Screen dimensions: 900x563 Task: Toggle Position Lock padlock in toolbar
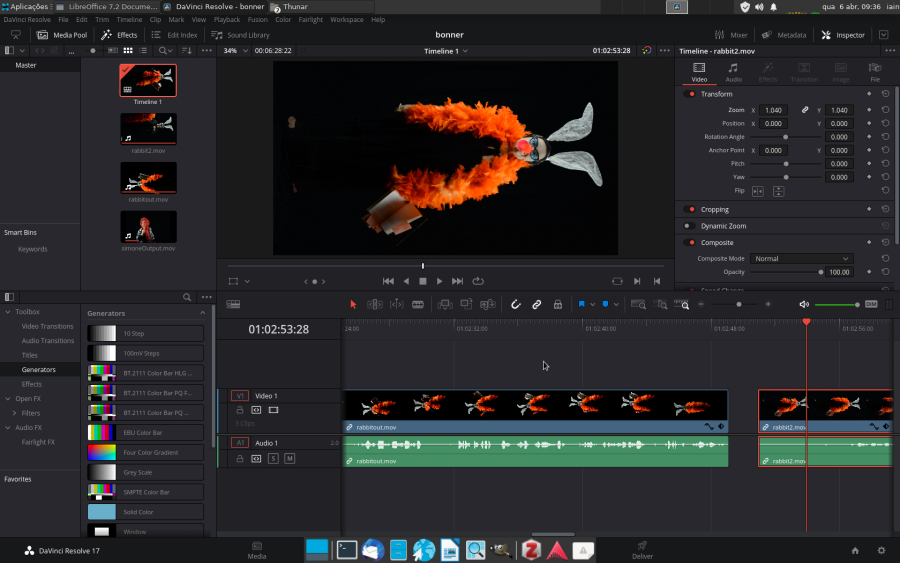[x=557, y=304]
